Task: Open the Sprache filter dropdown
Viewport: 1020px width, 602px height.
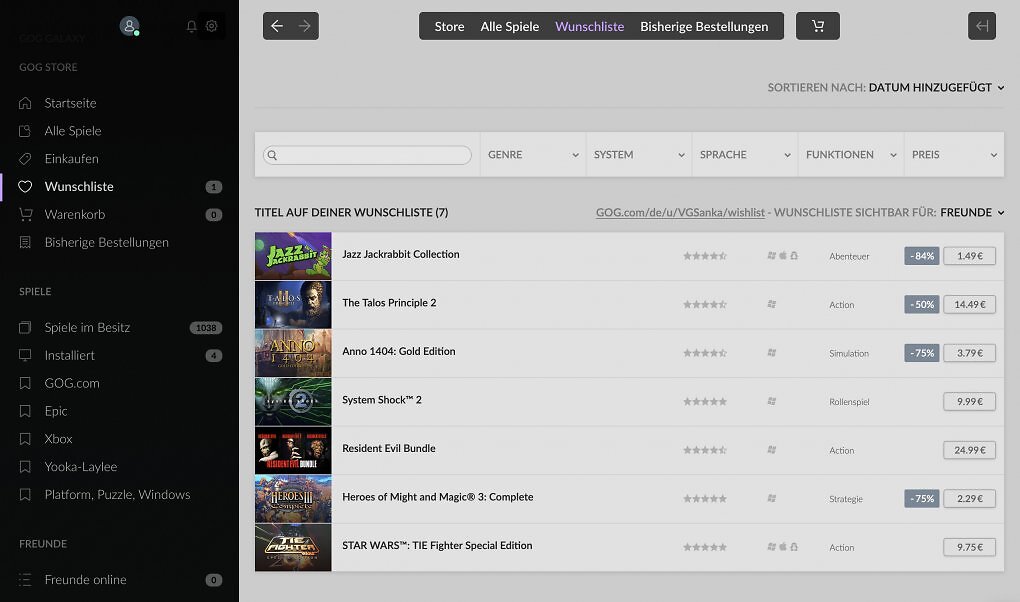Action: point(745,155)
